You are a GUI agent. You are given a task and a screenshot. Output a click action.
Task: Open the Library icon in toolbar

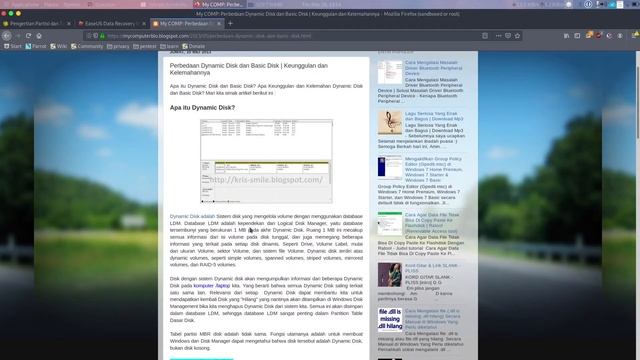(567, 36)
